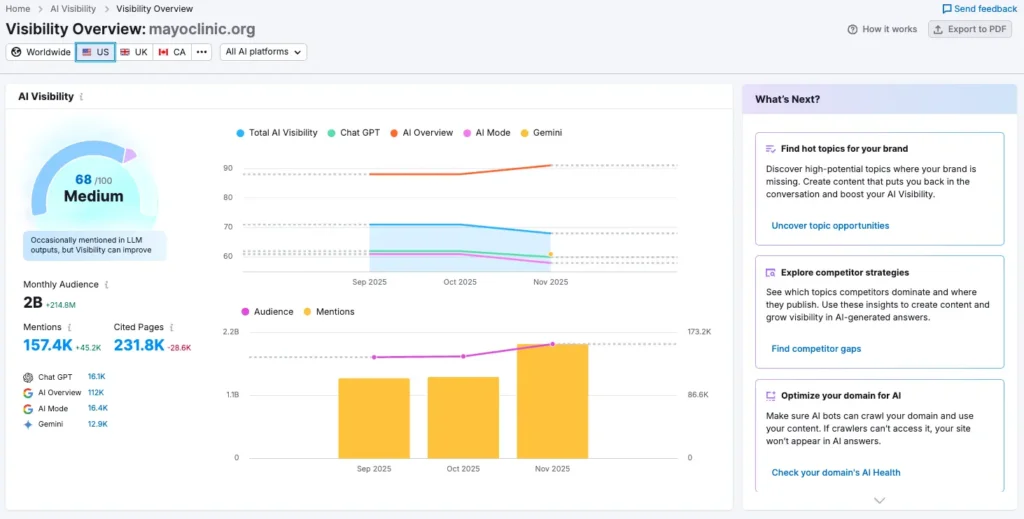Toggle Chat GPT legend series
1024x519 pixels.
point(353,133)
